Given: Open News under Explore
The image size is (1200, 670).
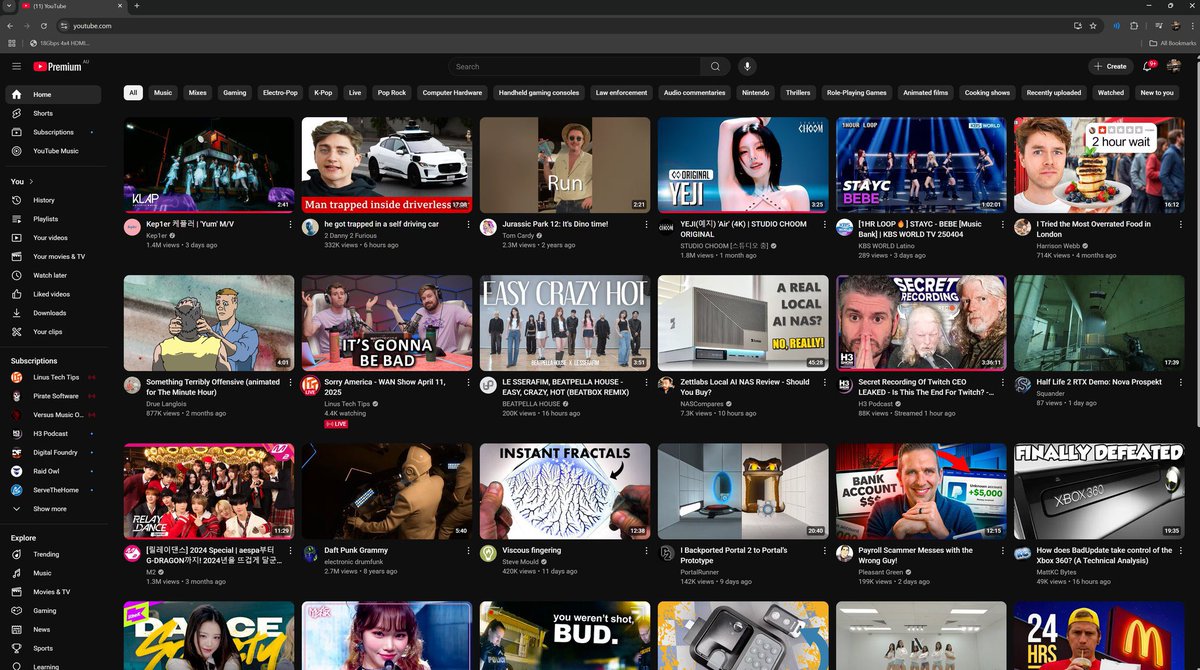Looking at the screenshot, I should (x=52, y=630).
